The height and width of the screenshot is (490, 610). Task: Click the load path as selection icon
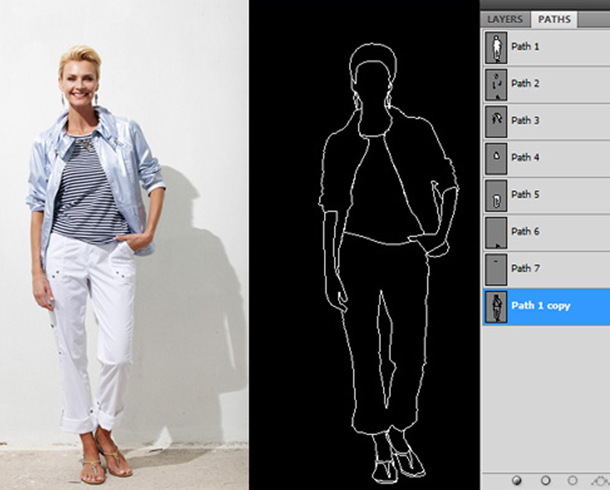click(x=573, y=480)
